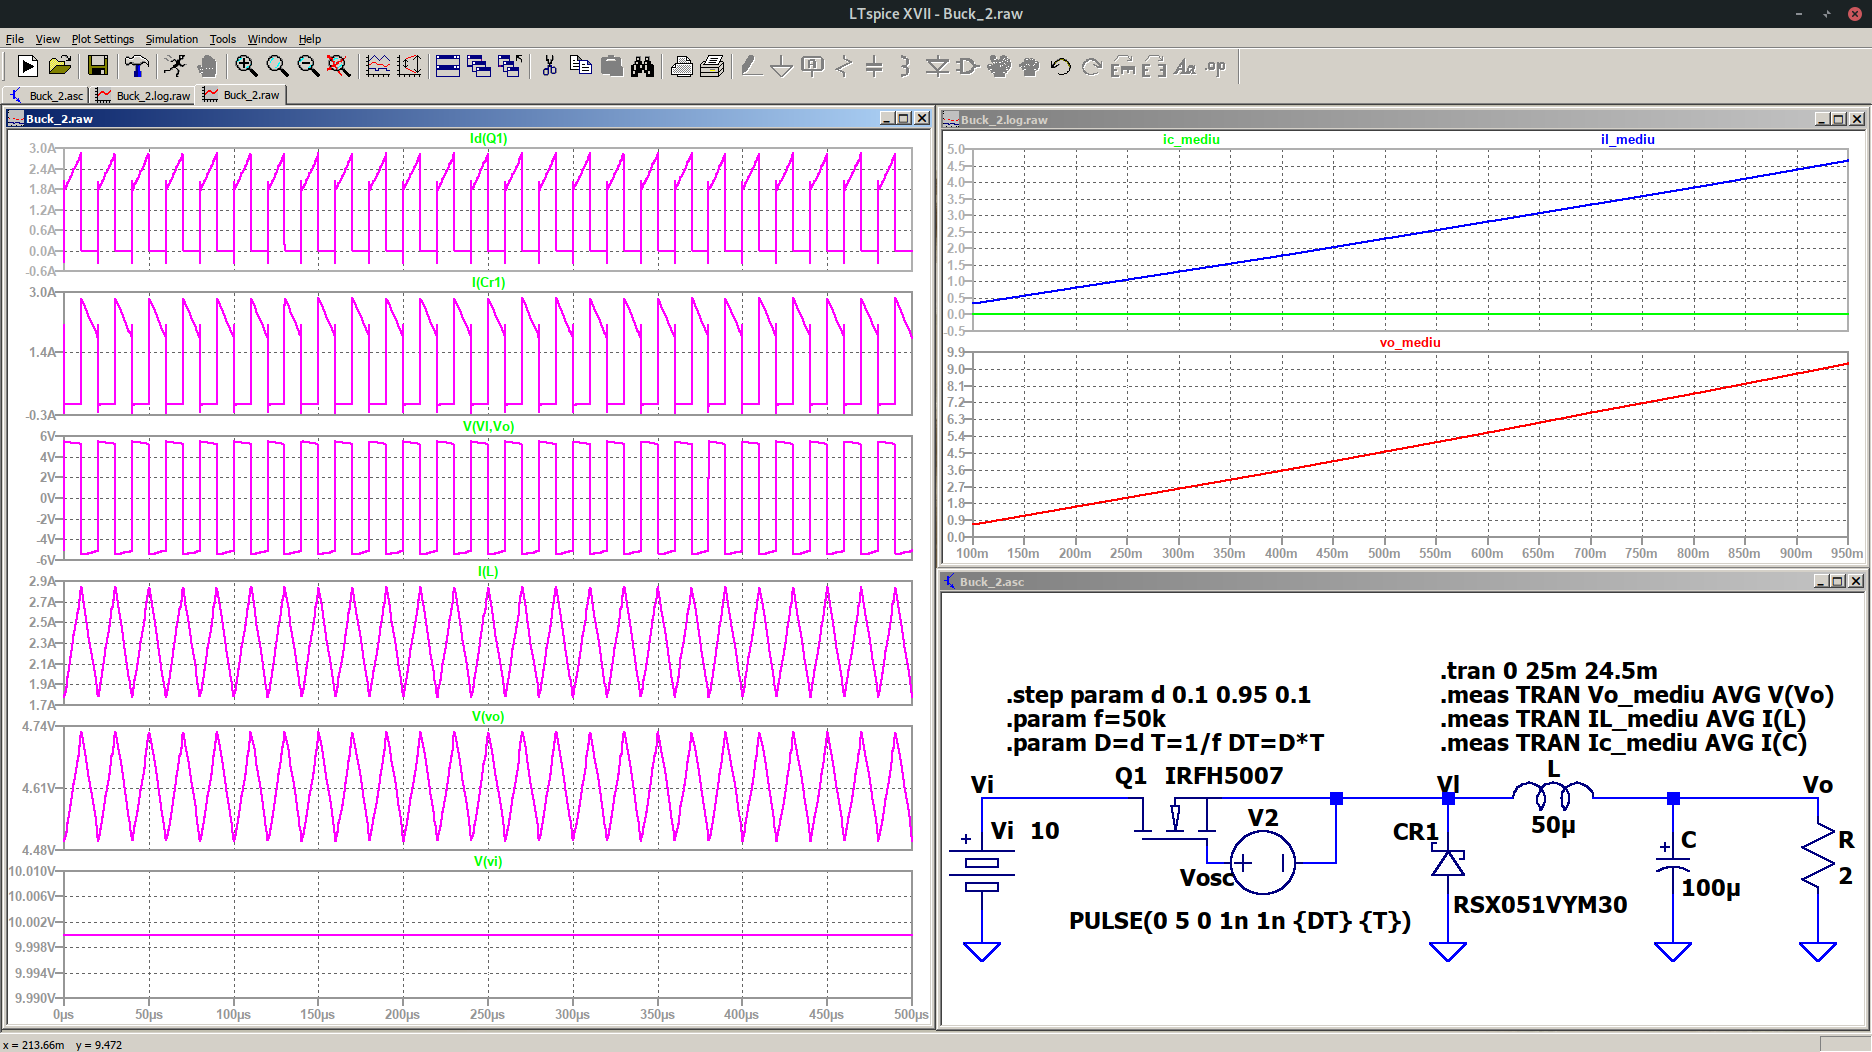Click the Zoom Out magnifier icon
Viewport: 1872px width, 1052px height.
coord(308,67)
